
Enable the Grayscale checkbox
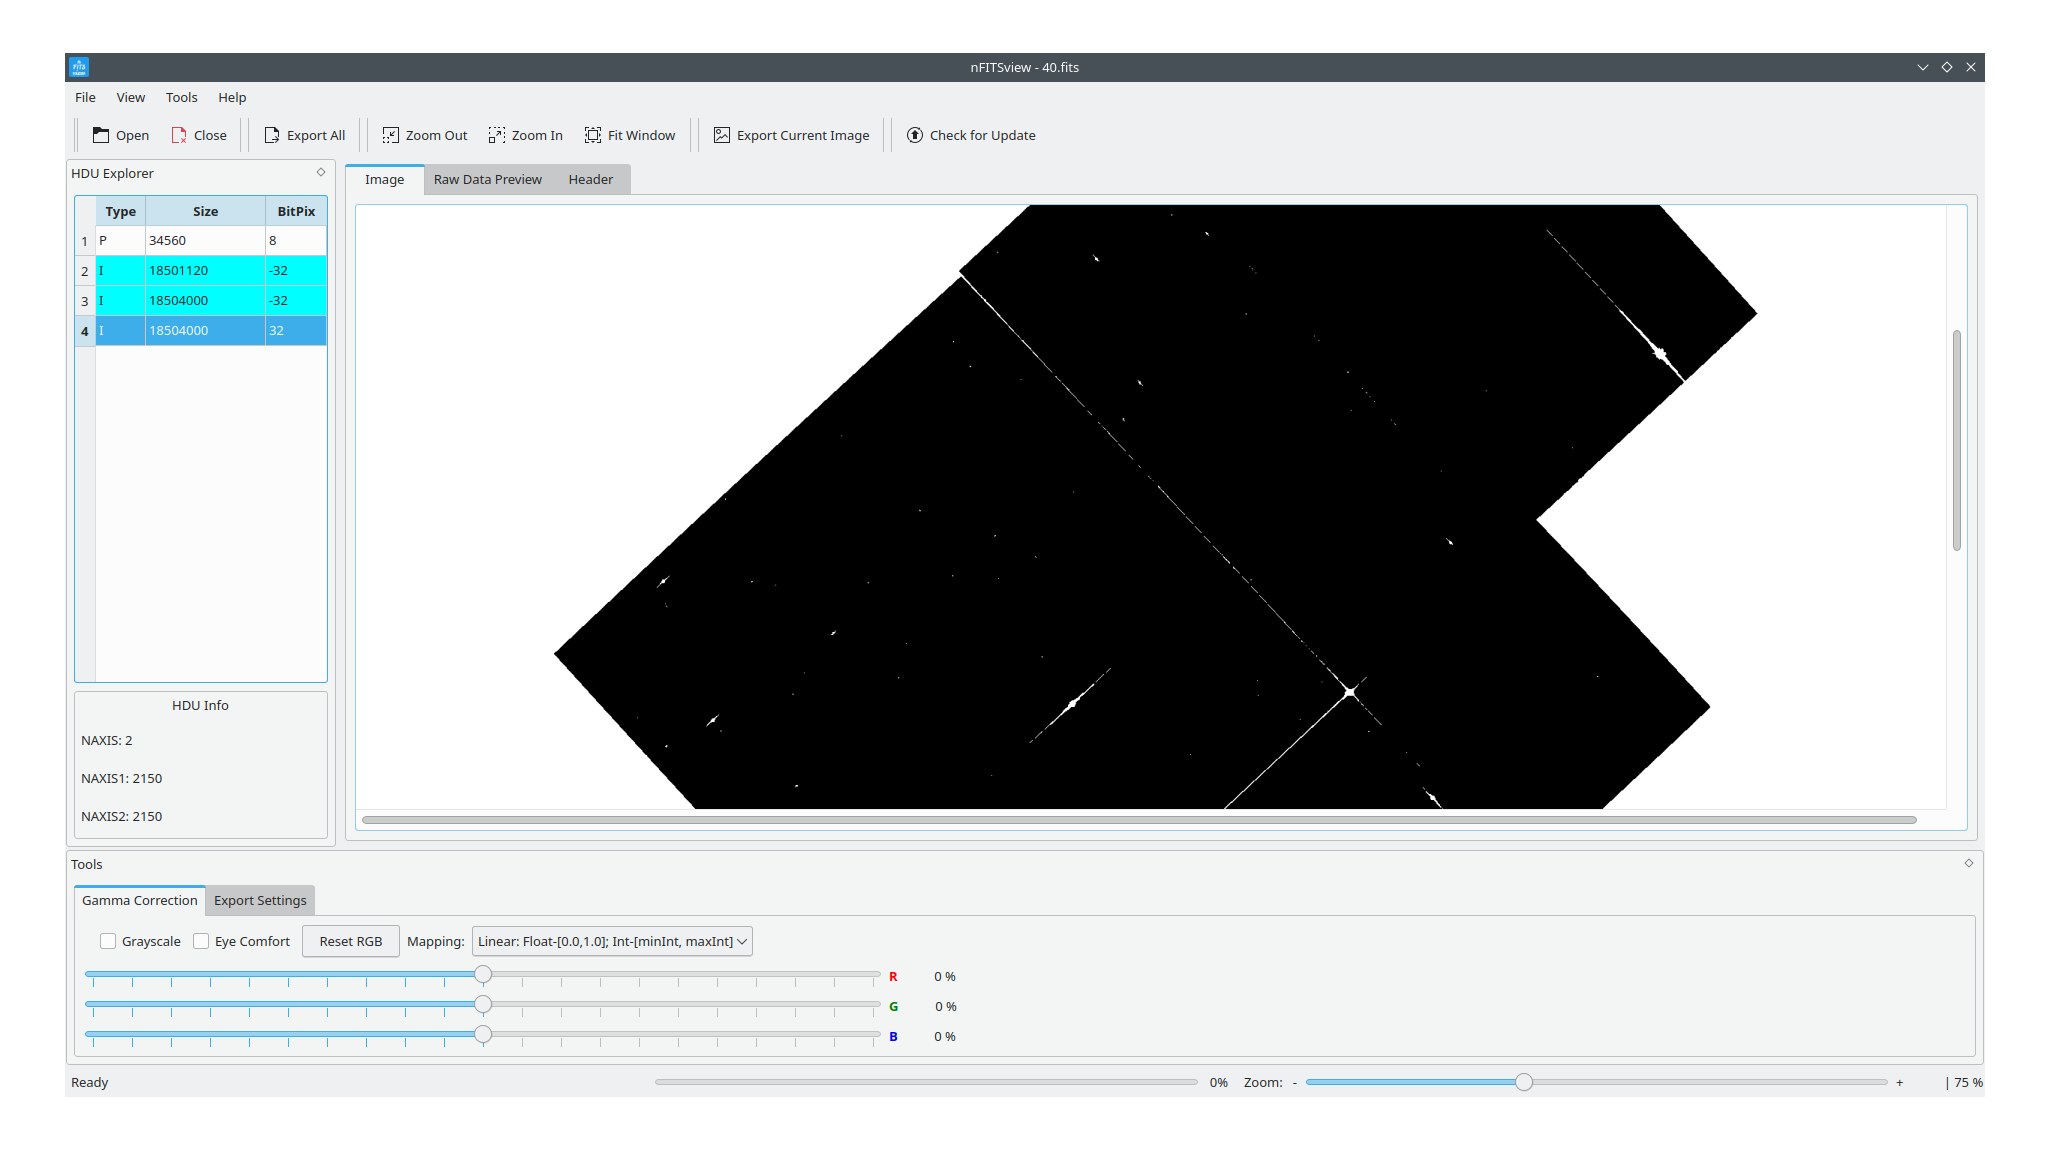tap(108, 941)
